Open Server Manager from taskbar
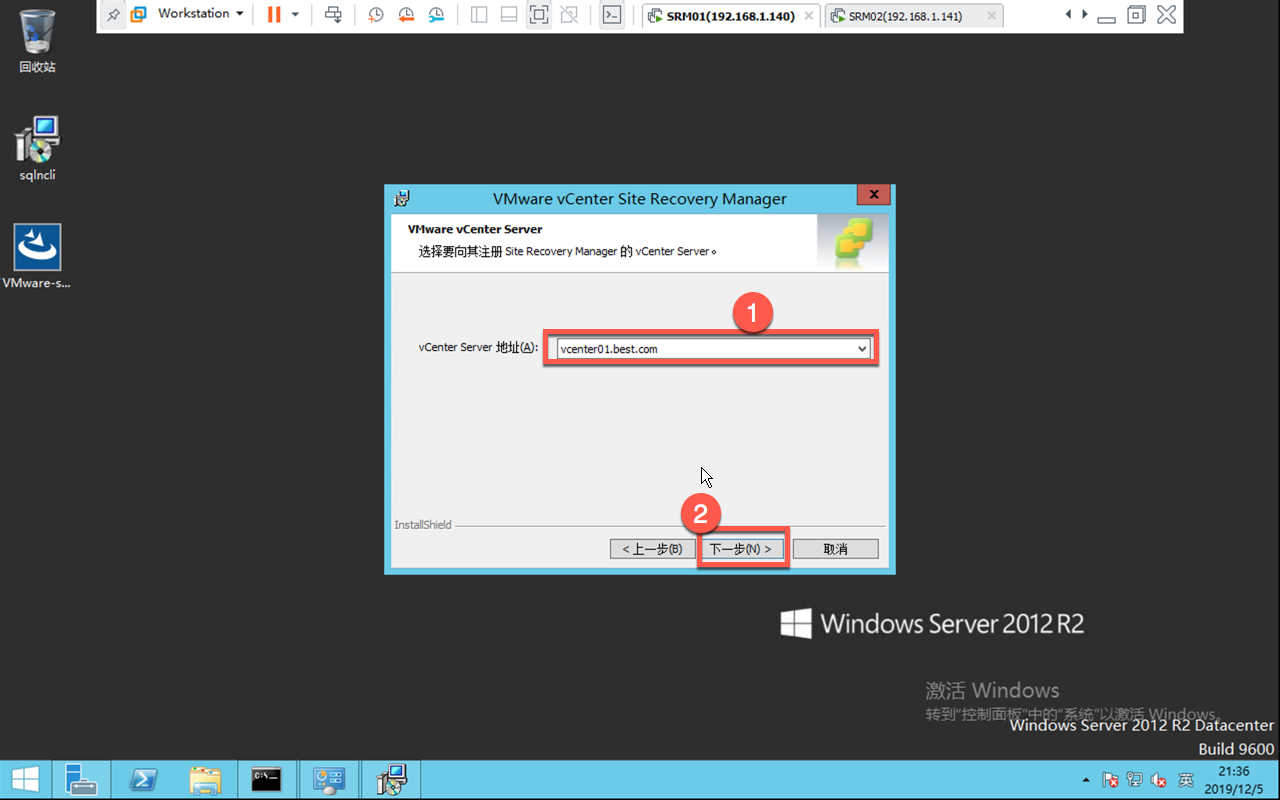 80,780
